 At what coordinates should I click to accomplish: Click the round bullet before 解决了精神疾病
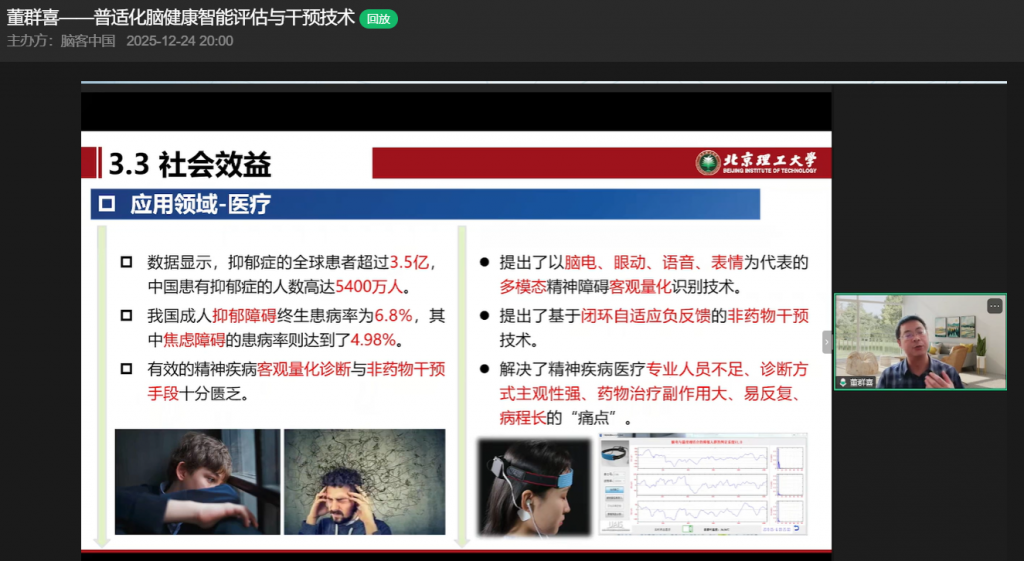[x=484, y=368]
